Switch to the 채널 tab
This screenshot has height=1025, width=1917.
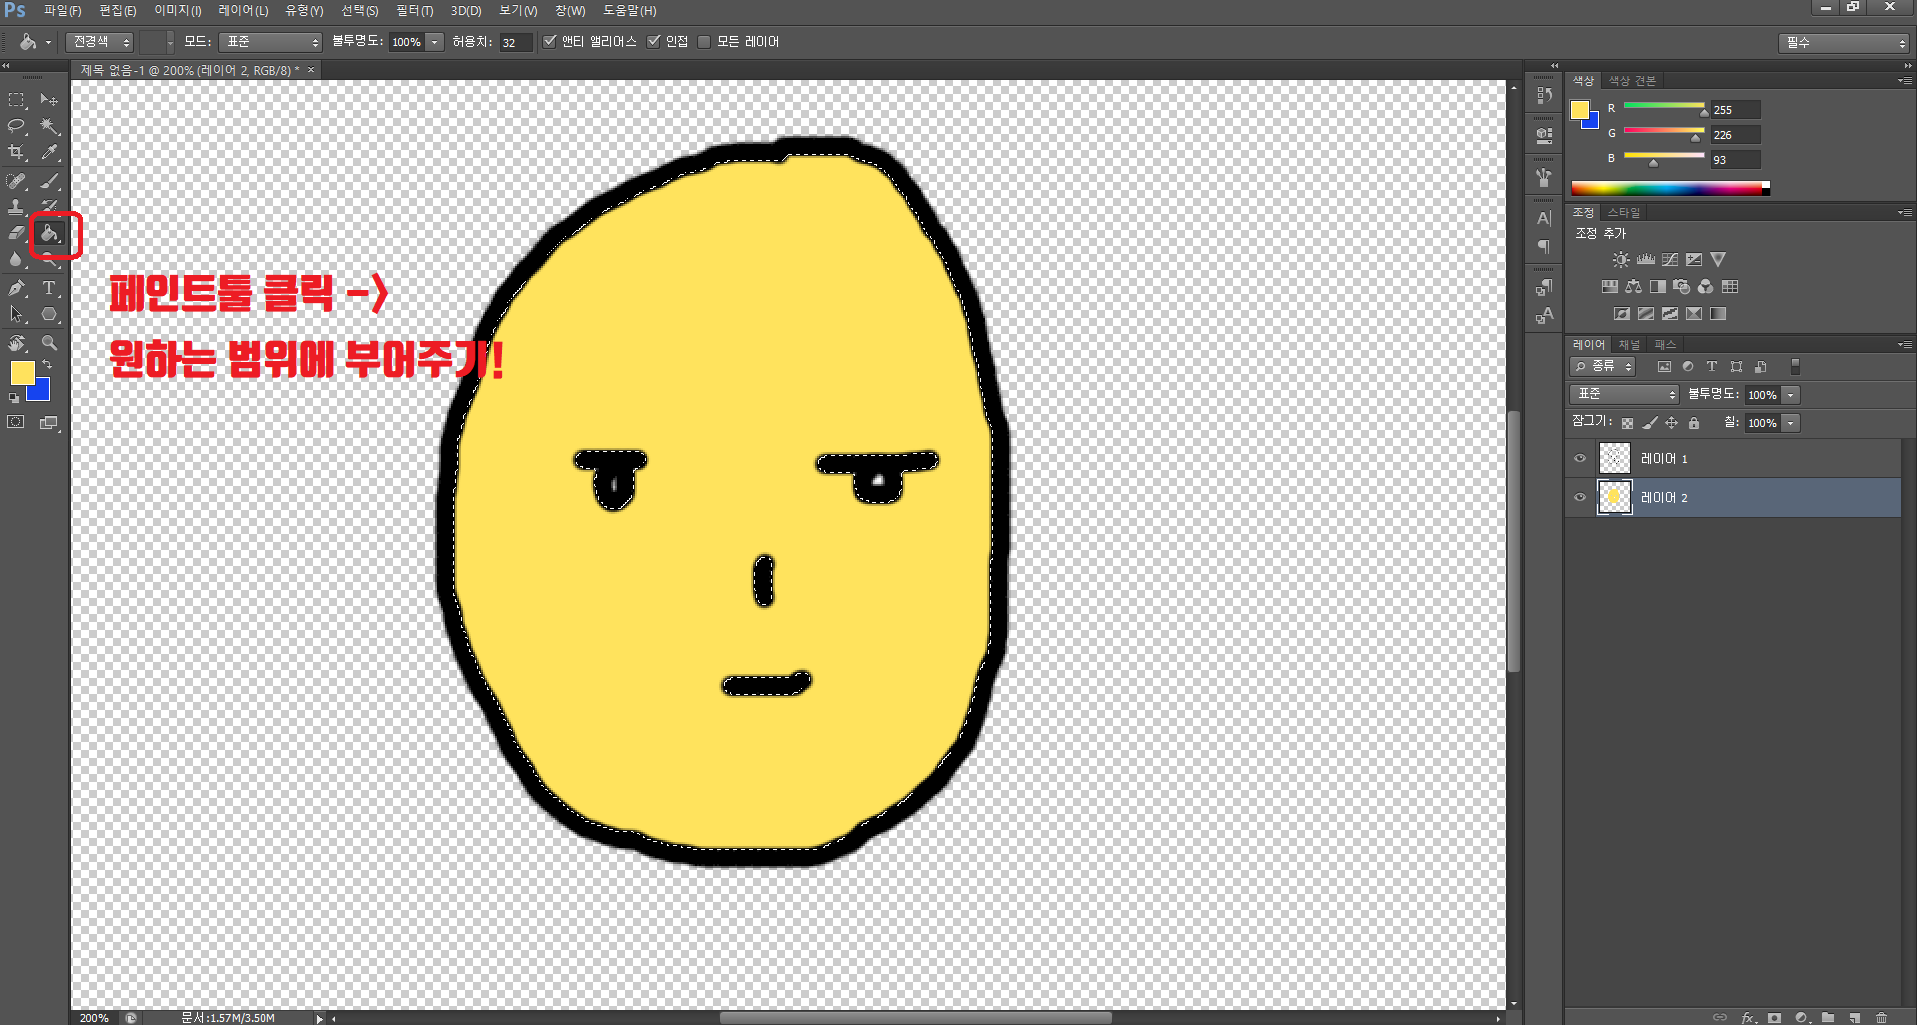click(x=1629, y=344)
